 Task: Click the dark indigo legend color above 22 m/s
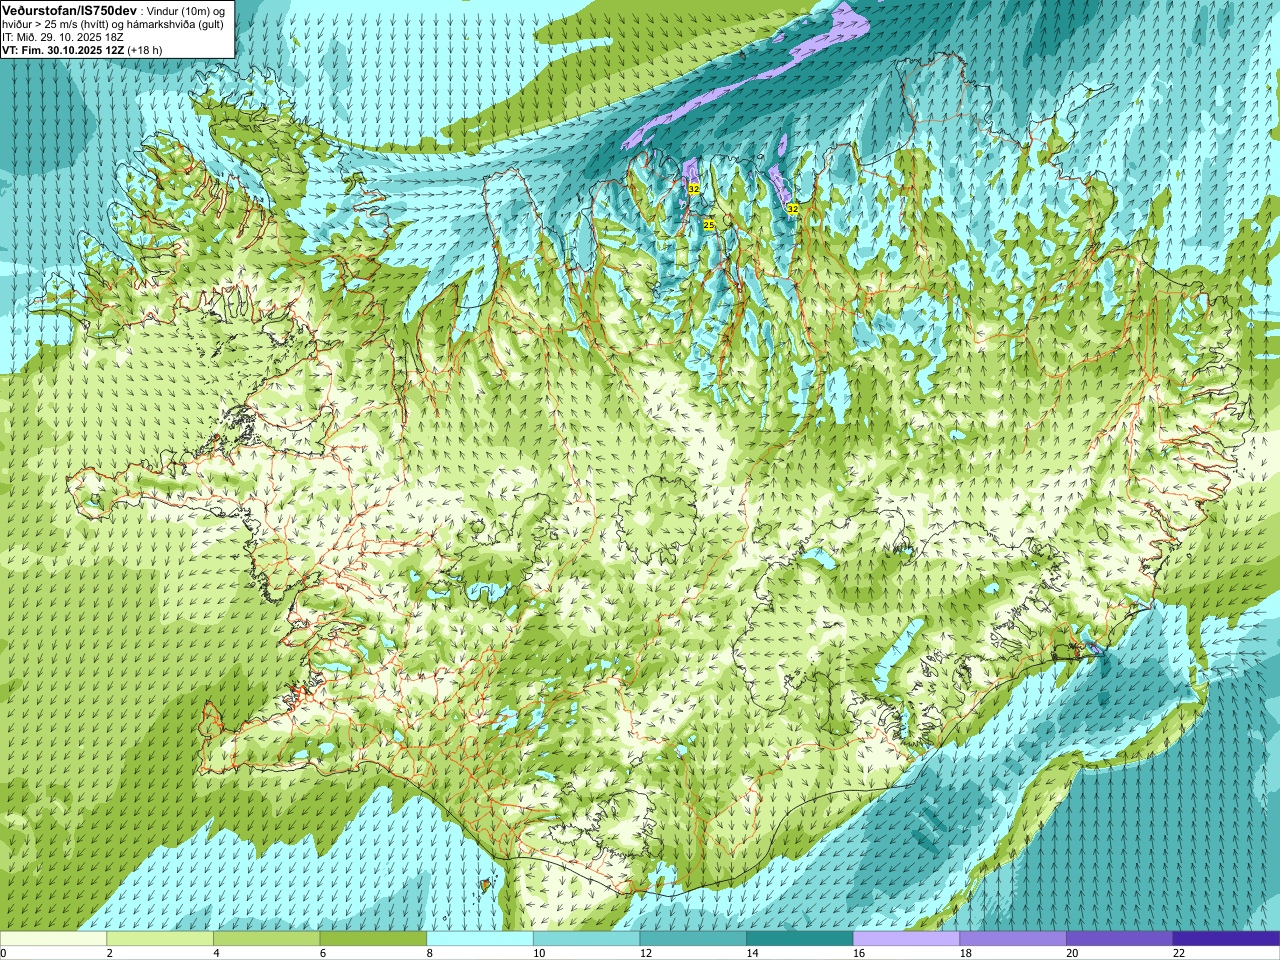pos(1227,939)
